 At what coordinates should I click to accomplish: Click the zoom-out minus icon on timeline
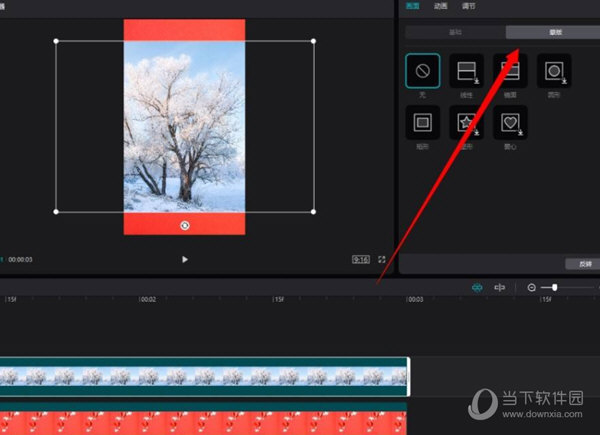point(531,287)
